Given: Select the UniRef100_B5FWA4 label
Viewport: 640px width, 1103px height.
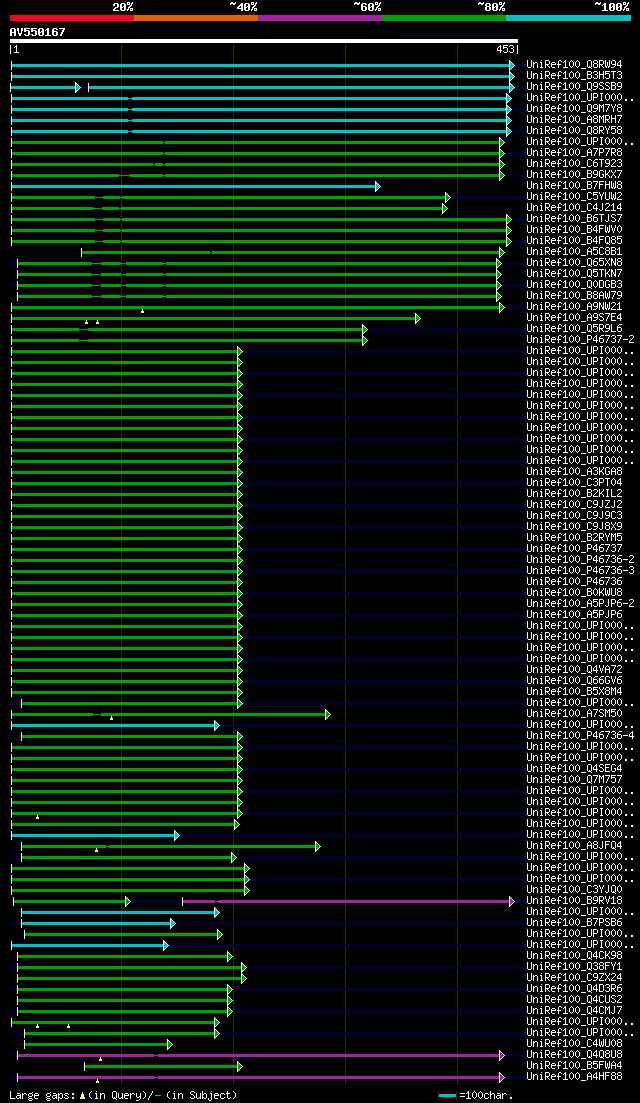Looking at the screenshot, I should point(574,1067).
